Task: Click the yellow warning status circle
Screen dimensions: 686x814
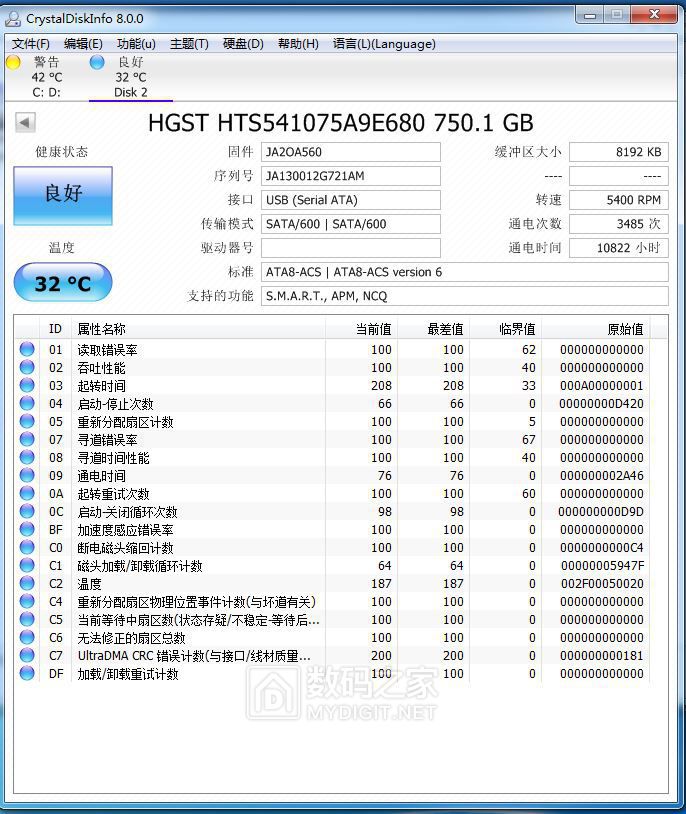Action: pyautogui.click(x=13, y=62)
